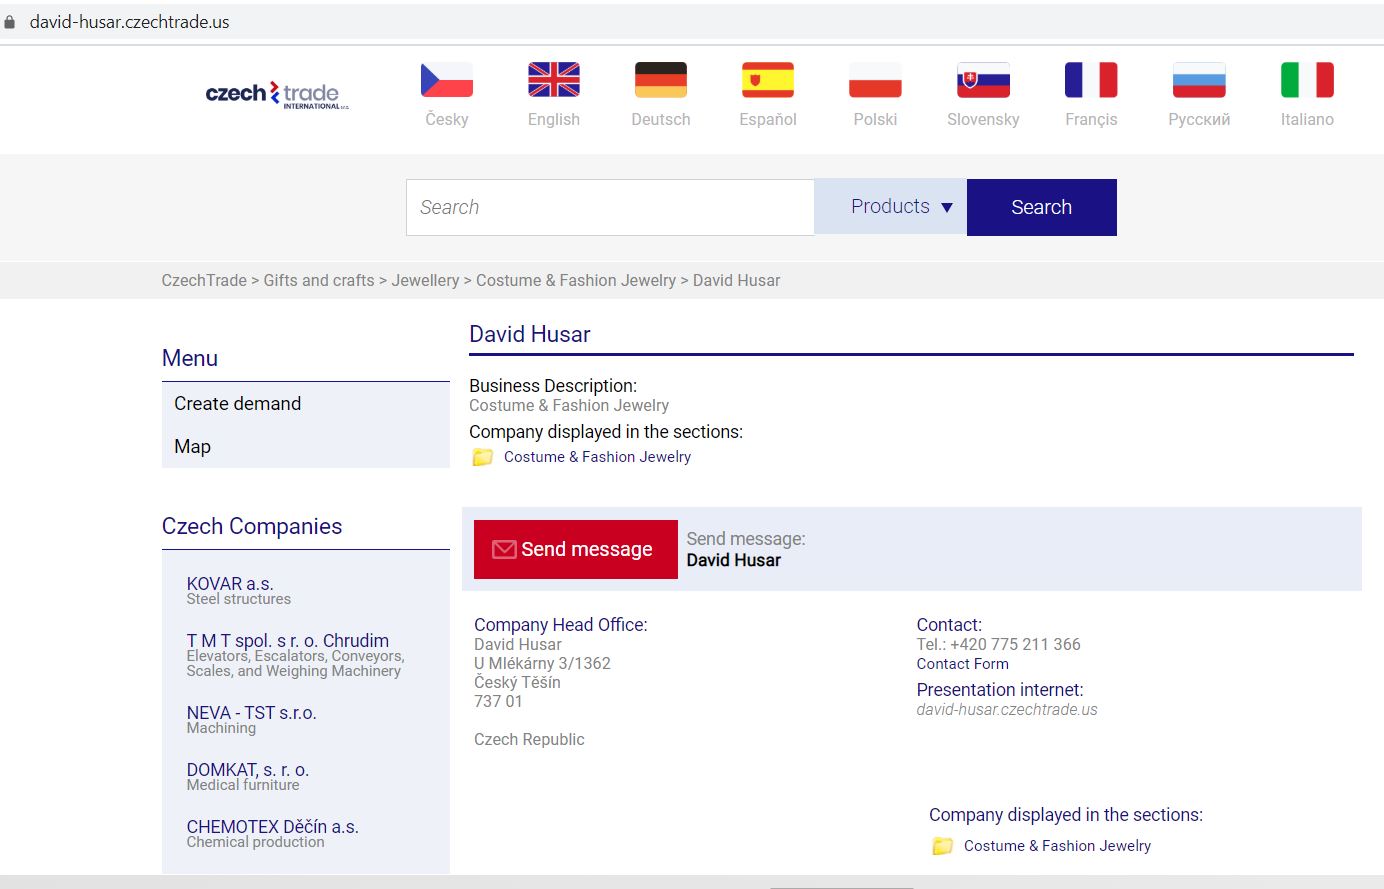Switch language to Česky
Screen dimensions: 1384x889
447,119
